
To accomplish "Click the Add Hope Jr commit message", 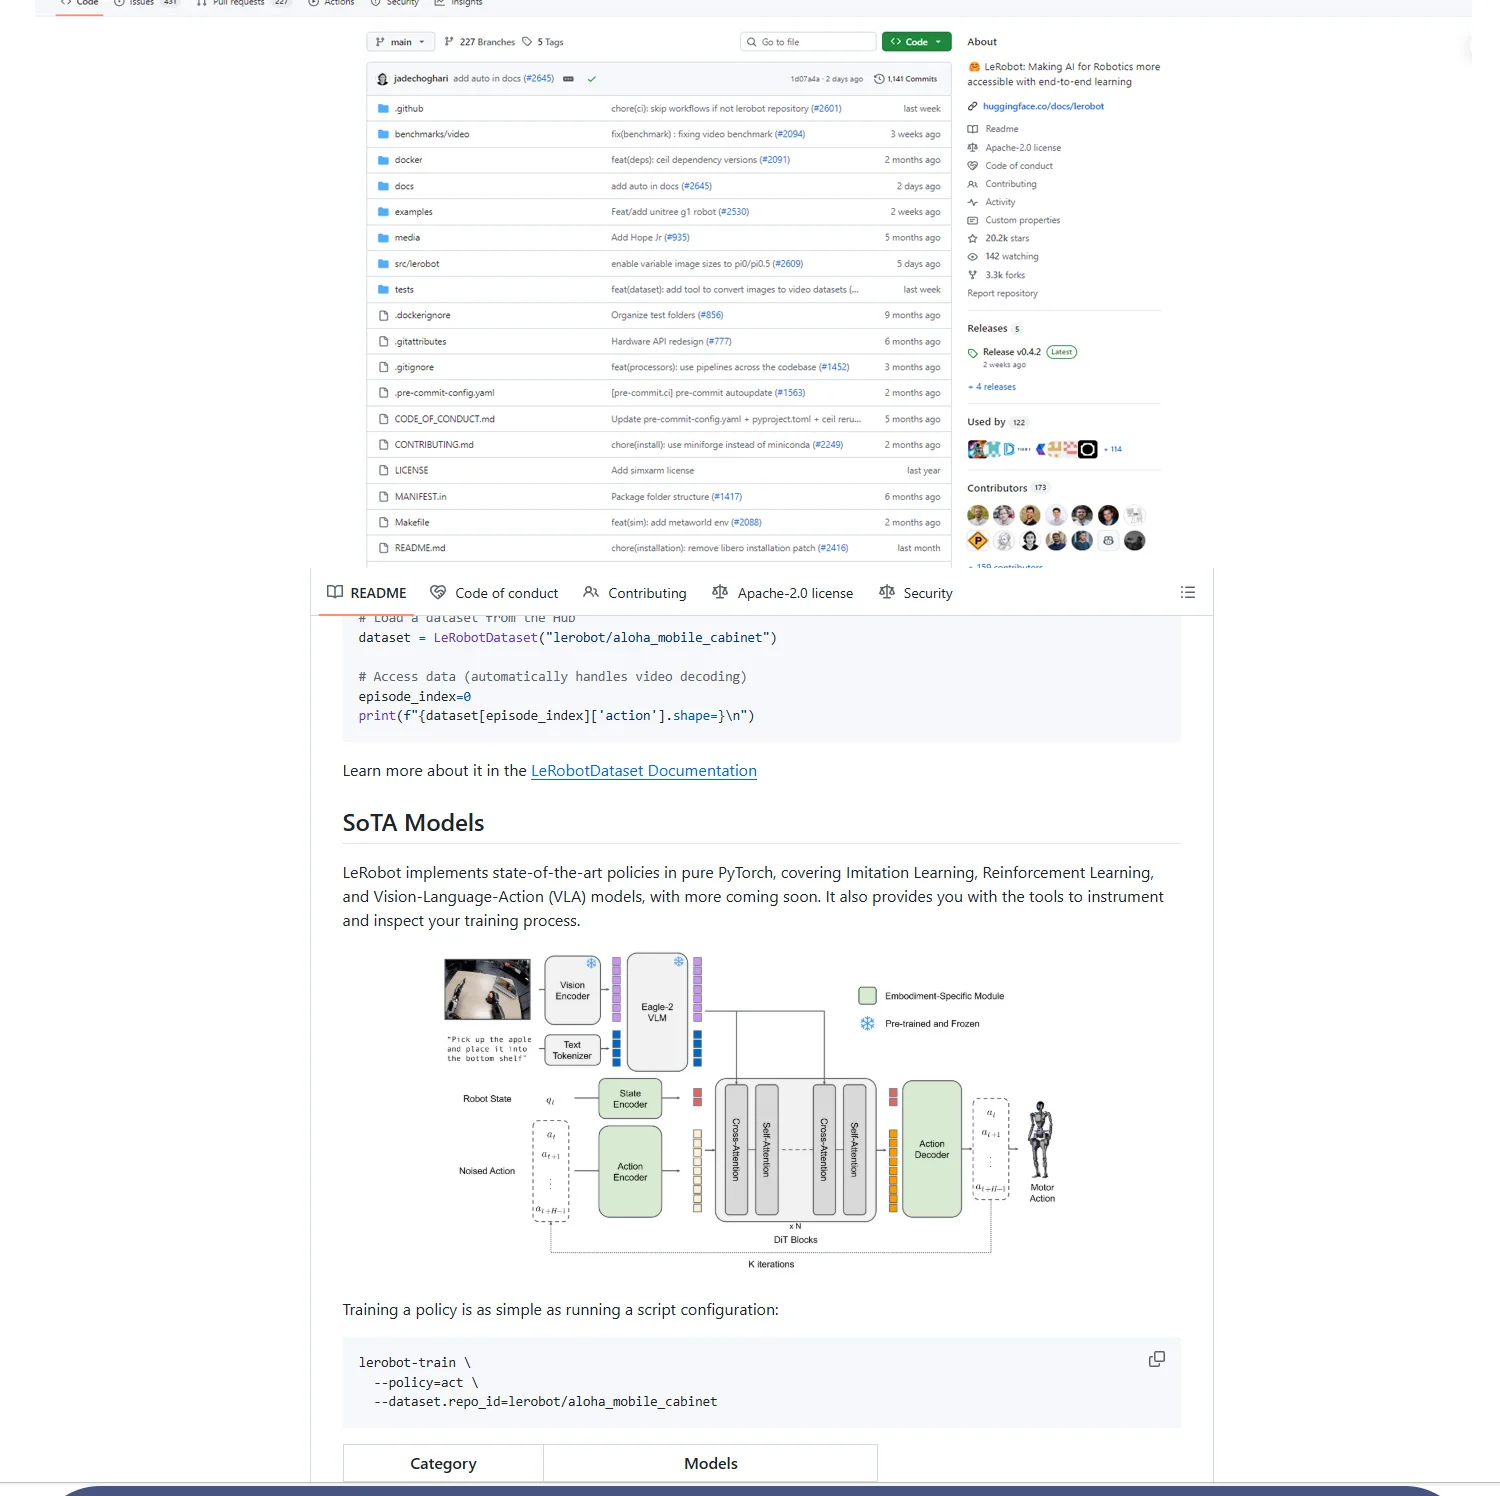I will [x=636, y=238].
